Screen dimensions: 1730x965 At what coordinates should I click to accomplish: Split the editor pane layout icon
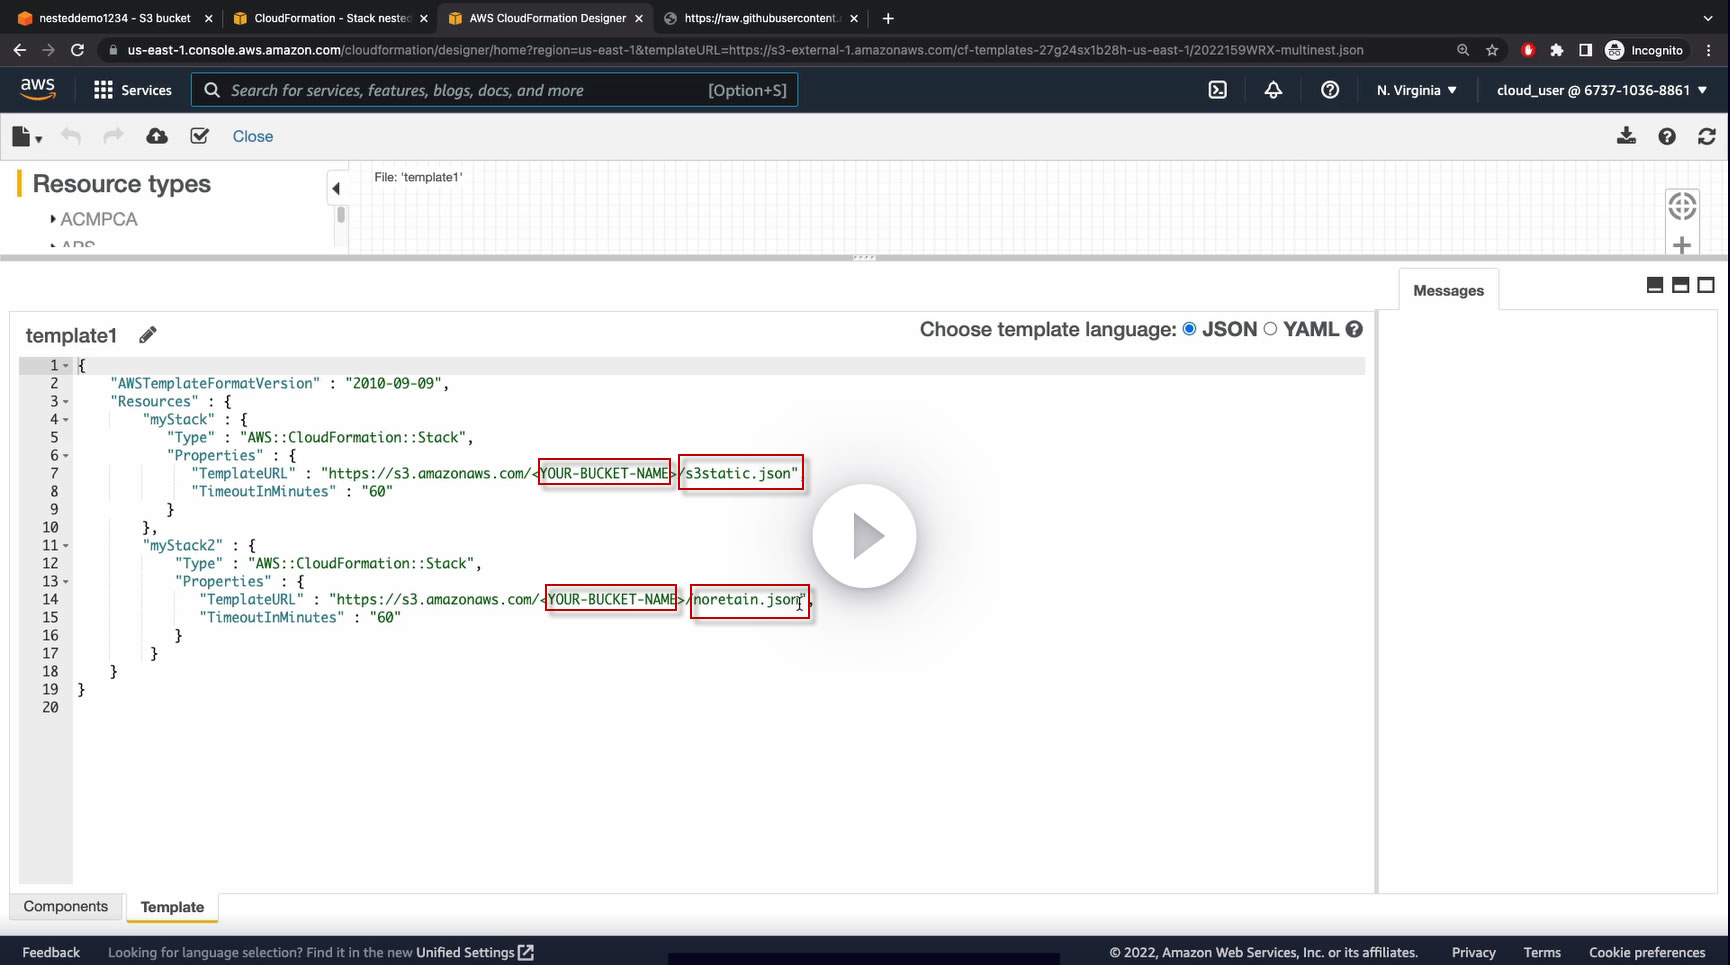[x=1681, y=285]
